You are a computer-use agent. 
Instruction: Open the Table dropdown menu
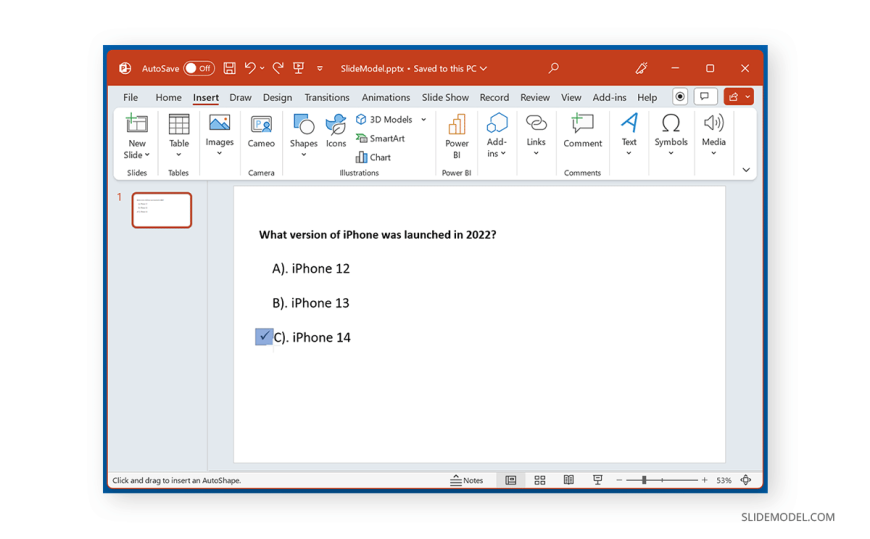click(179, 153)
